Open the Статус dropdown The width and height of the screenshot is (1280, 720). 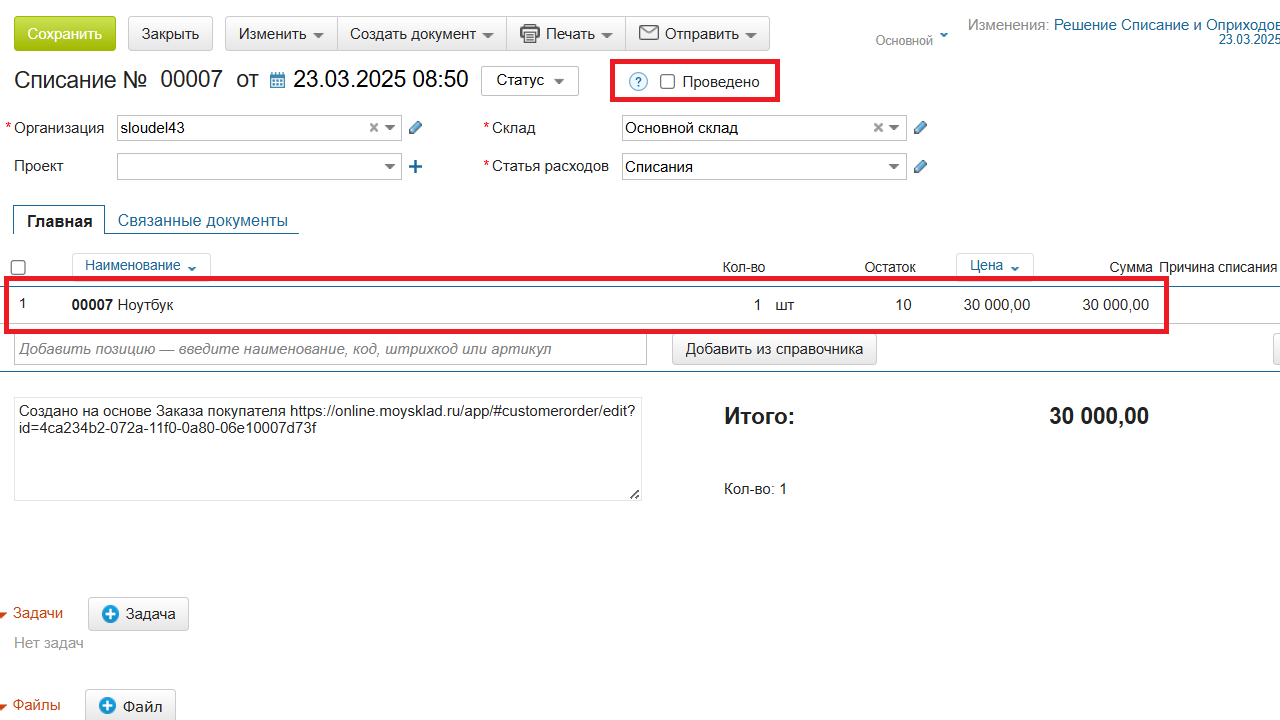coord(529,80)
